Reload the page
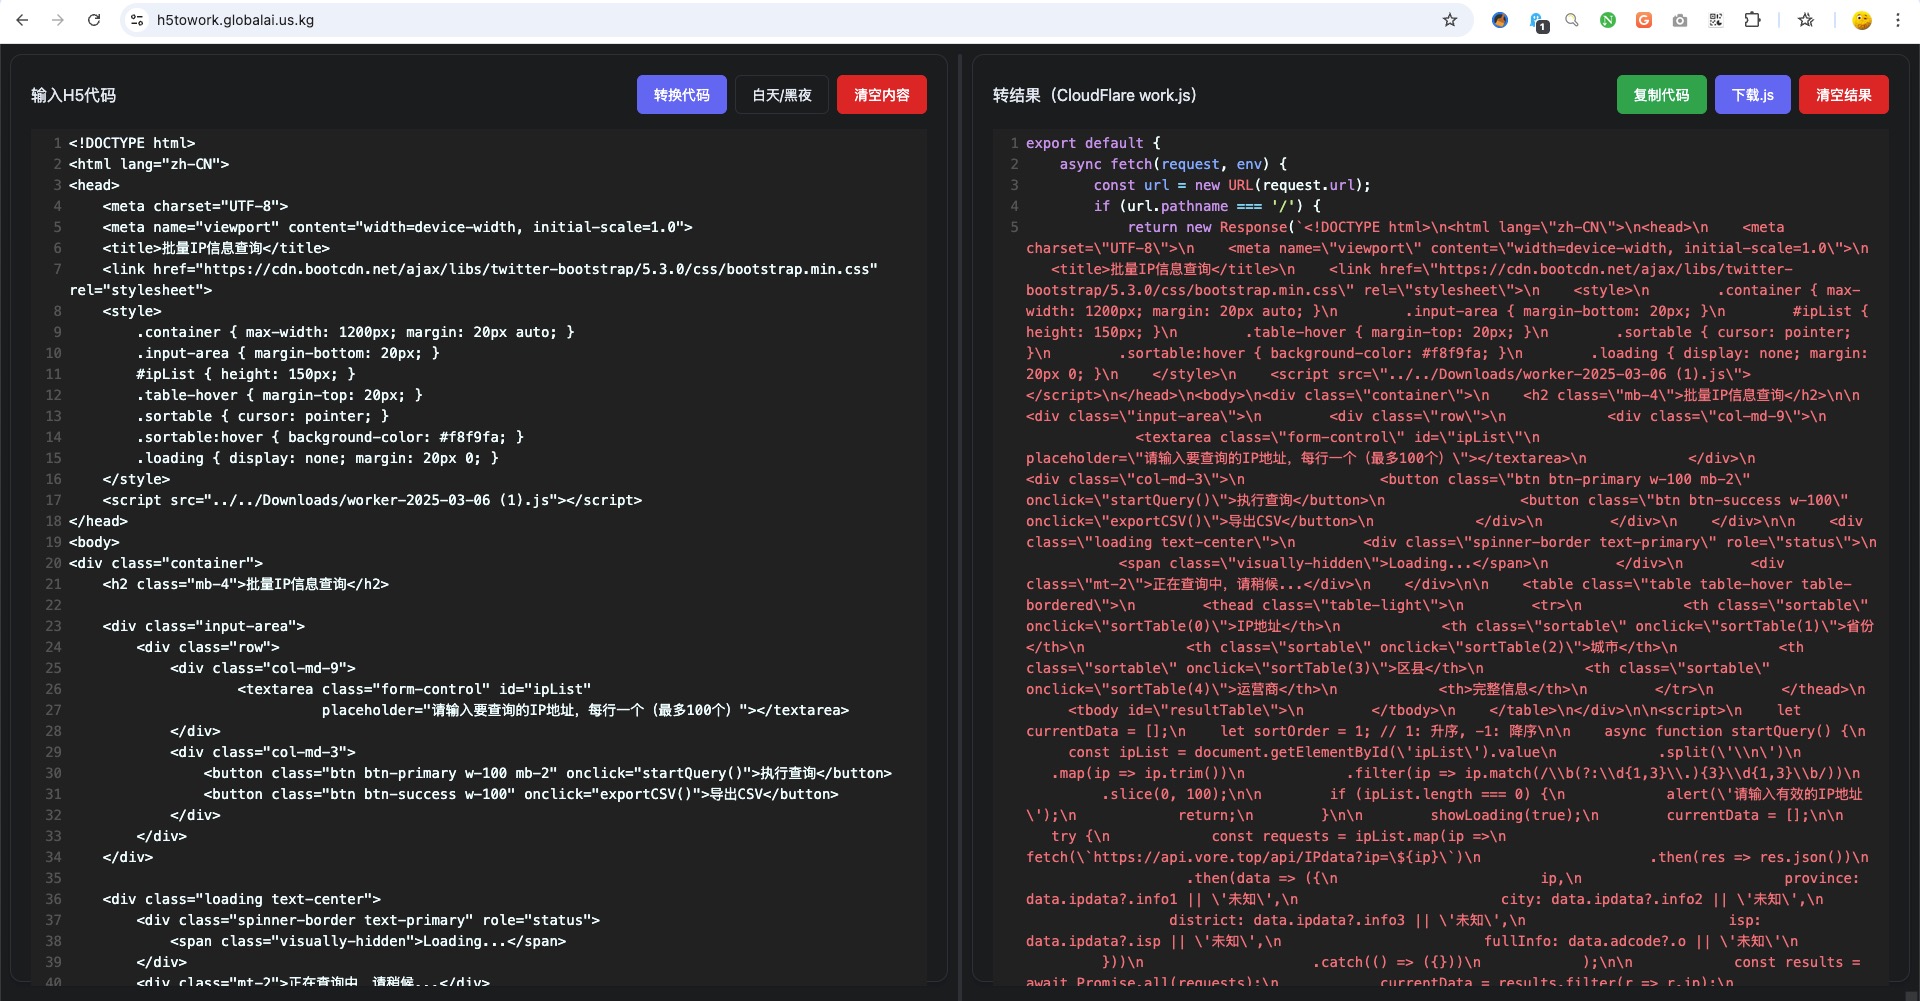This screenshot has height=1001, width=1920. pyautogui.click(x=94, y=20)
